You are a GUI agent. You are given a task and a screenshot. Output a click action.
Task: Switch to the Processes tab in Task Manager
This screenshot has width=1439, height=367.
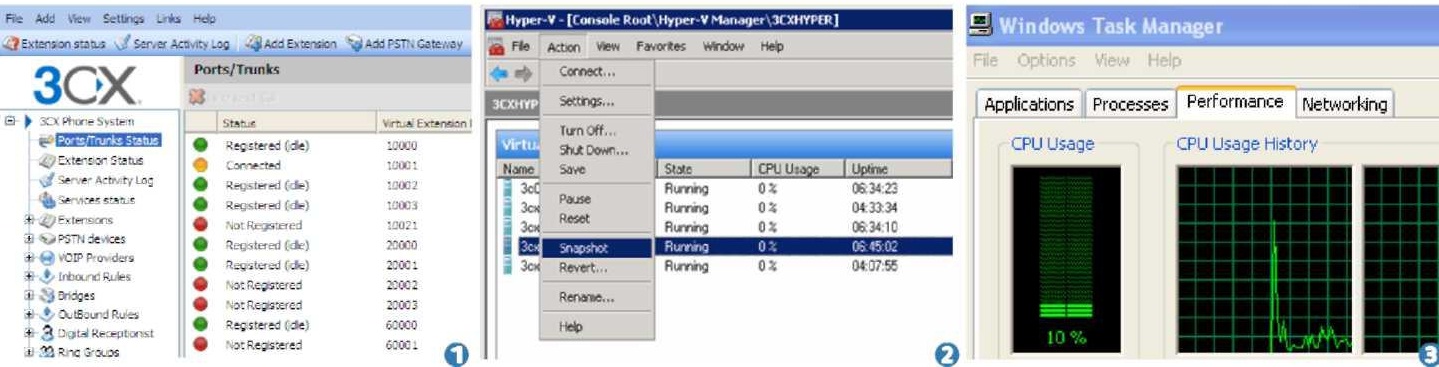point(1130,104)
